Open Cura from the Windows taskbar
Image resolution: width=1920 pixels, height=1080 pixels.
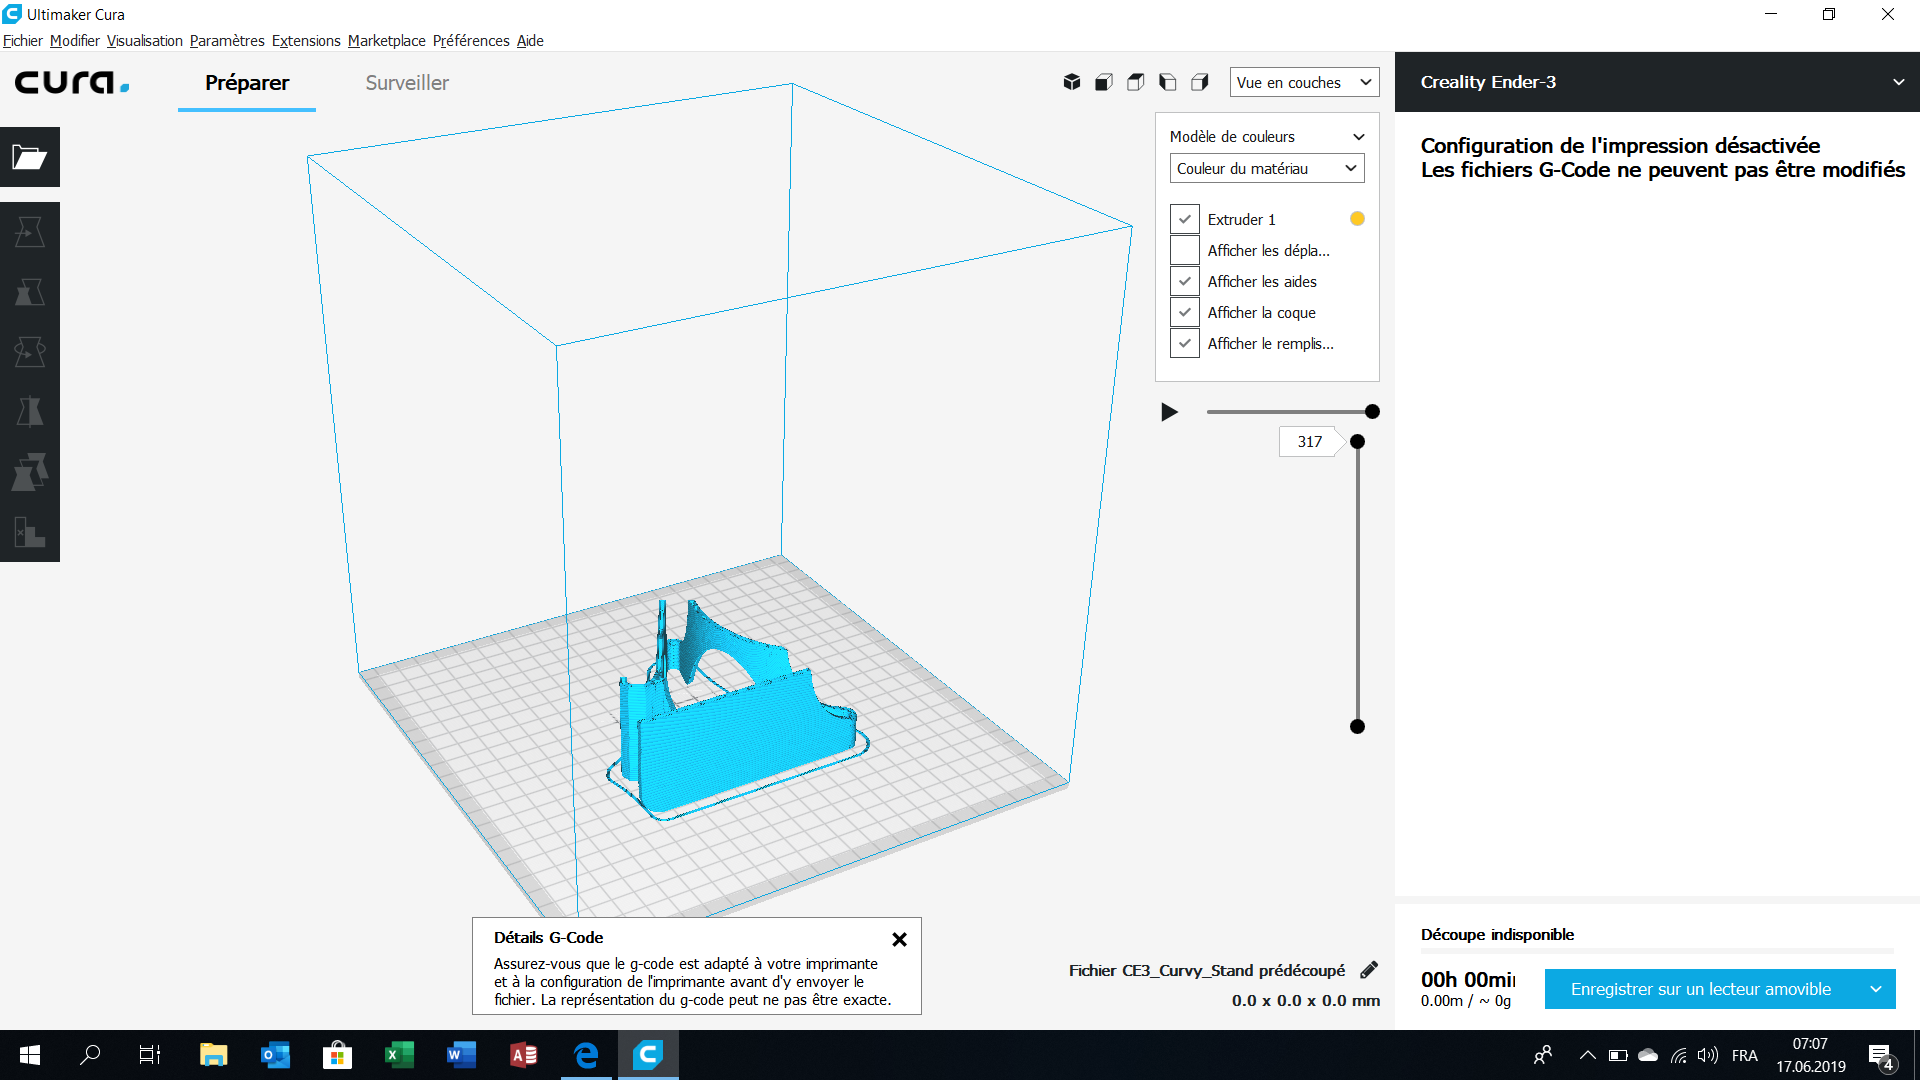click(x=648, y=1054)
